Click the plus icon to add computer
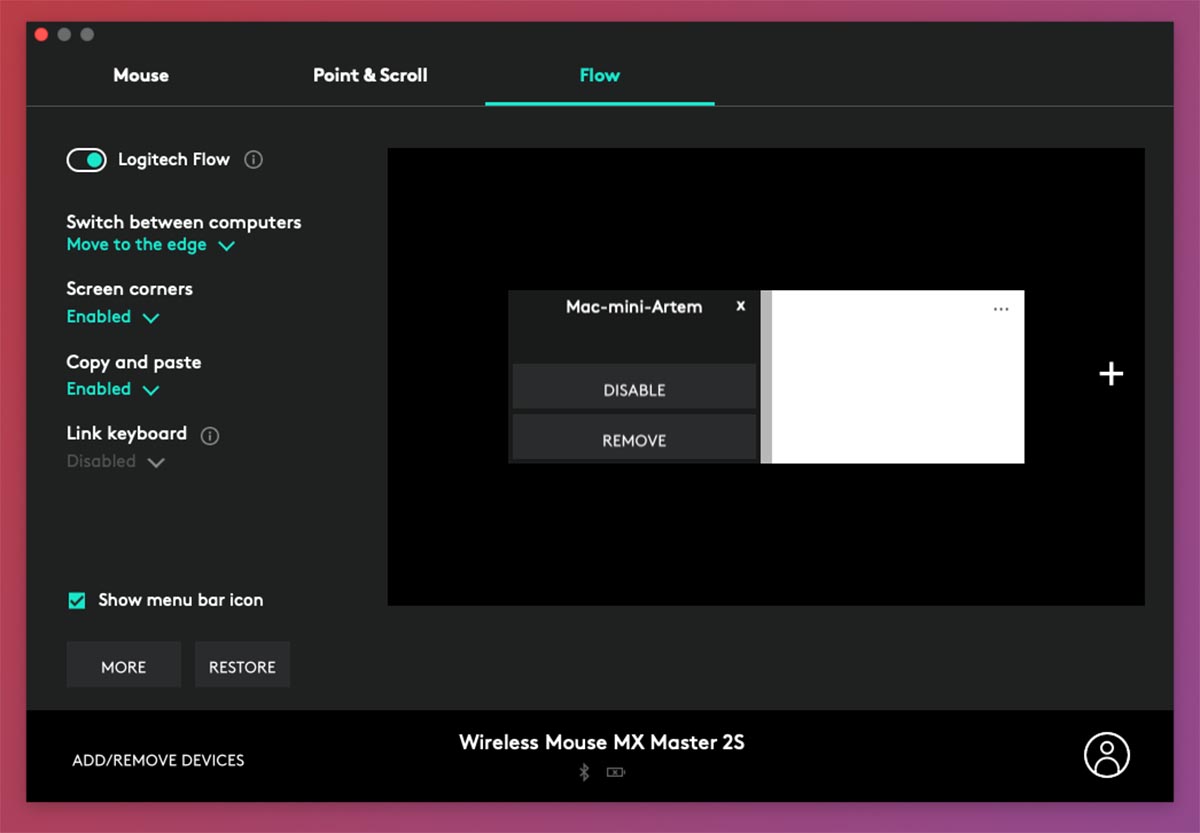 (x=1111, y=374)
